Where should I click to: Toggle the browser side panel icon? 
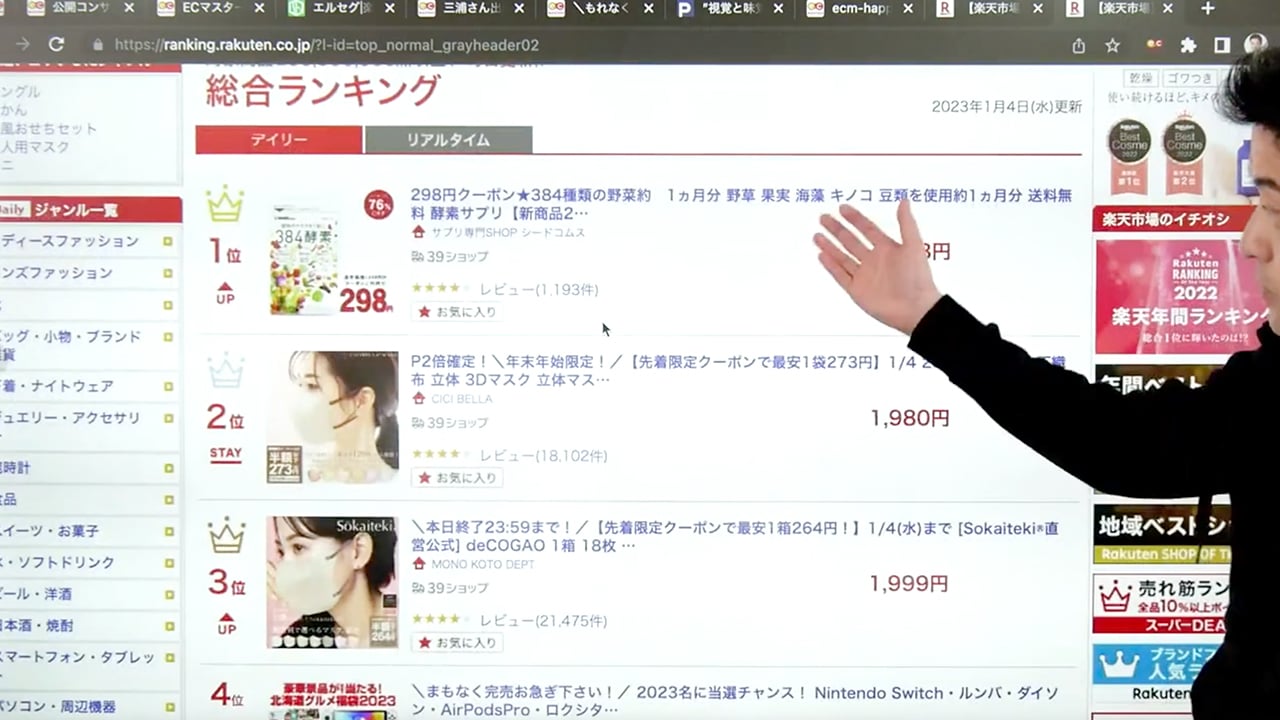[1222, 45]
